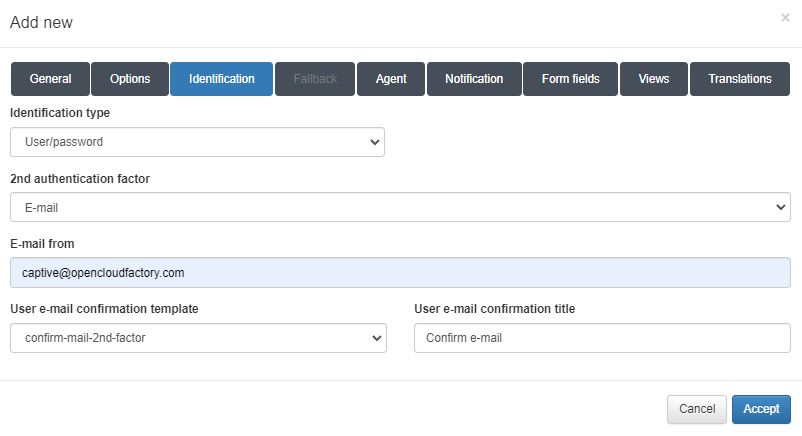Click the 'Identification type' label text

tap(60, 113)
